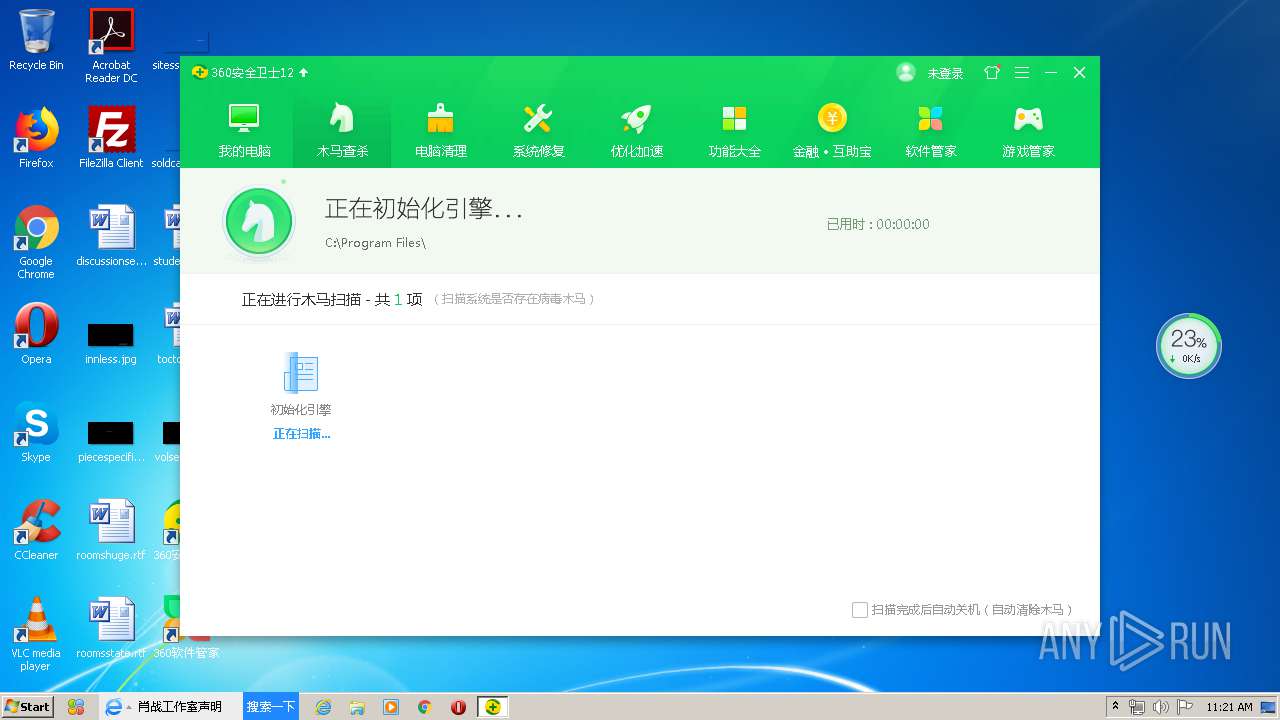Viewport: 1280px width, 720px height.
Task: Open 金融·互助宝 coin icon
Action: pyautogui.click(x=832, y=119)
